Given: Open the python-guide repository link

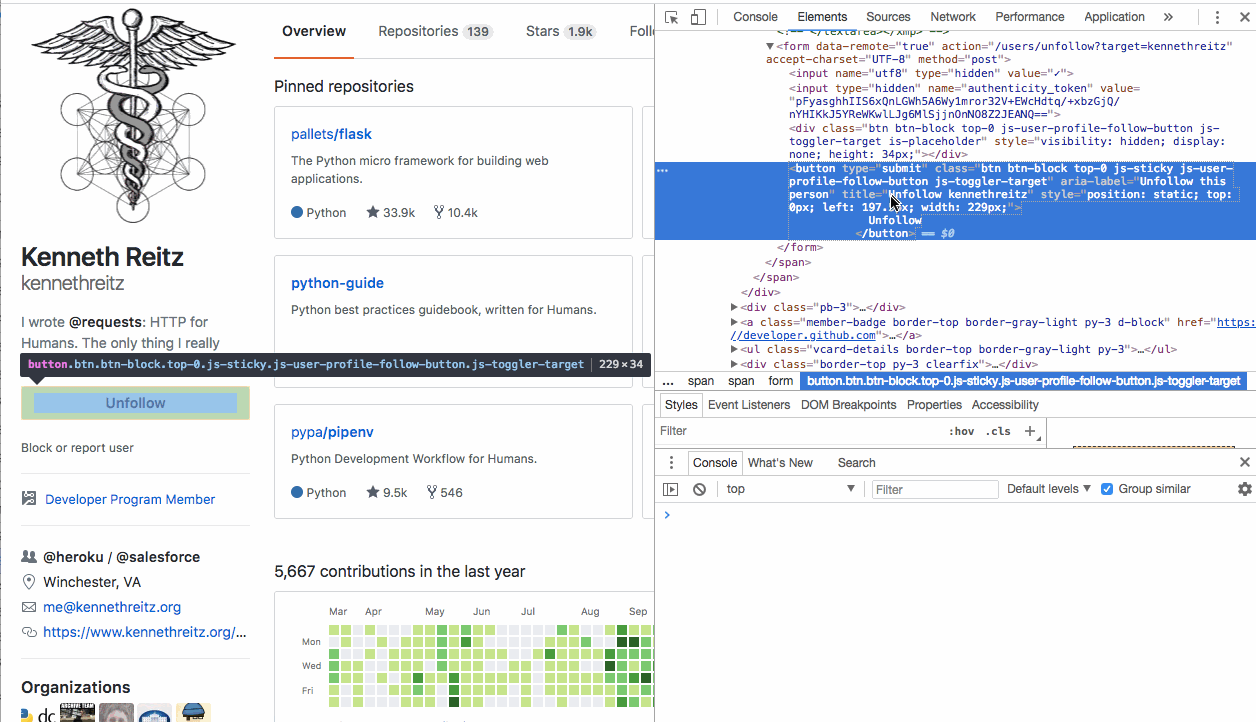Looking at the screenshot, I should coord(338,283).
